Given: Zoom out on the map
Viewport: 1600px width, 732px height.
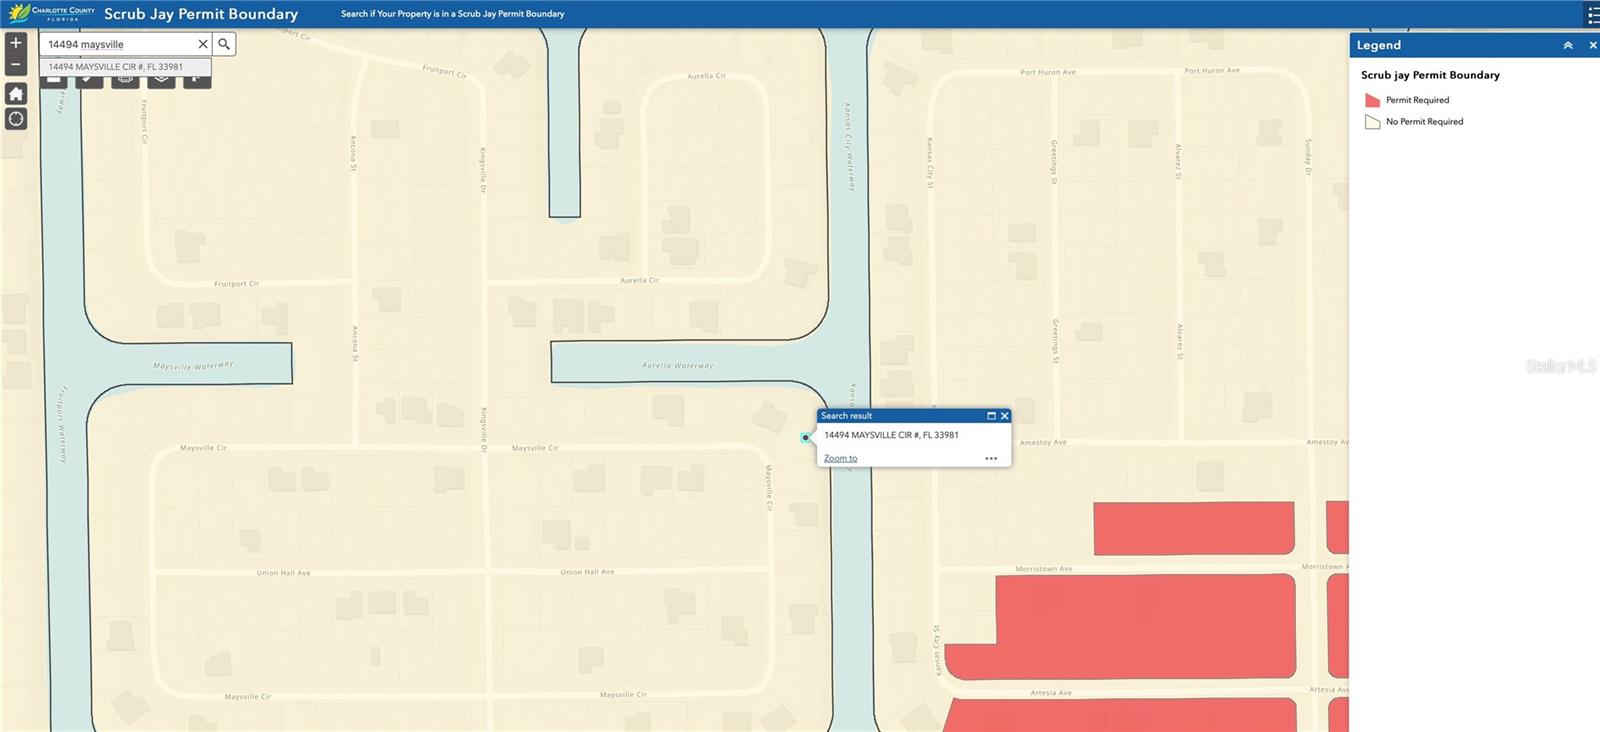Looking at the screenshot, I should click(x=16, y=64).
